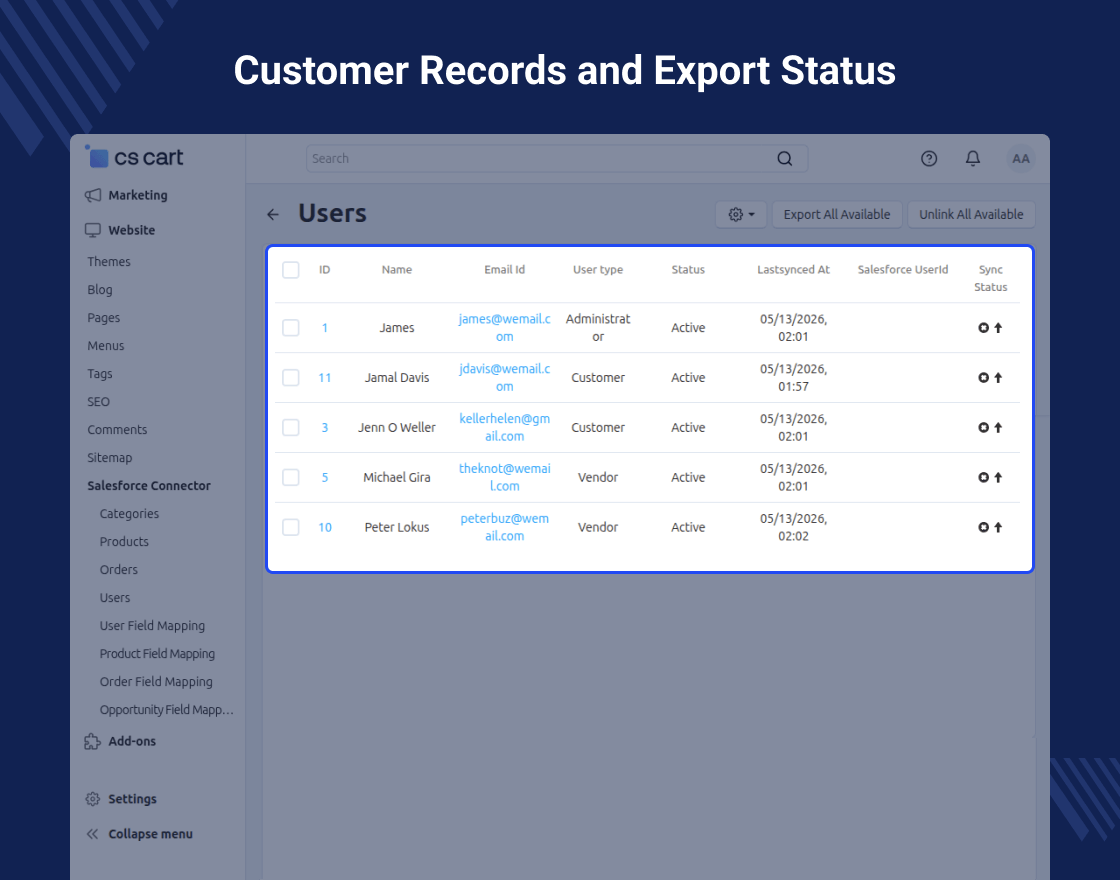This screenshot has width=1120, height=880.
Task: Check the box for Michael Gira
Action: click(291, 477)
